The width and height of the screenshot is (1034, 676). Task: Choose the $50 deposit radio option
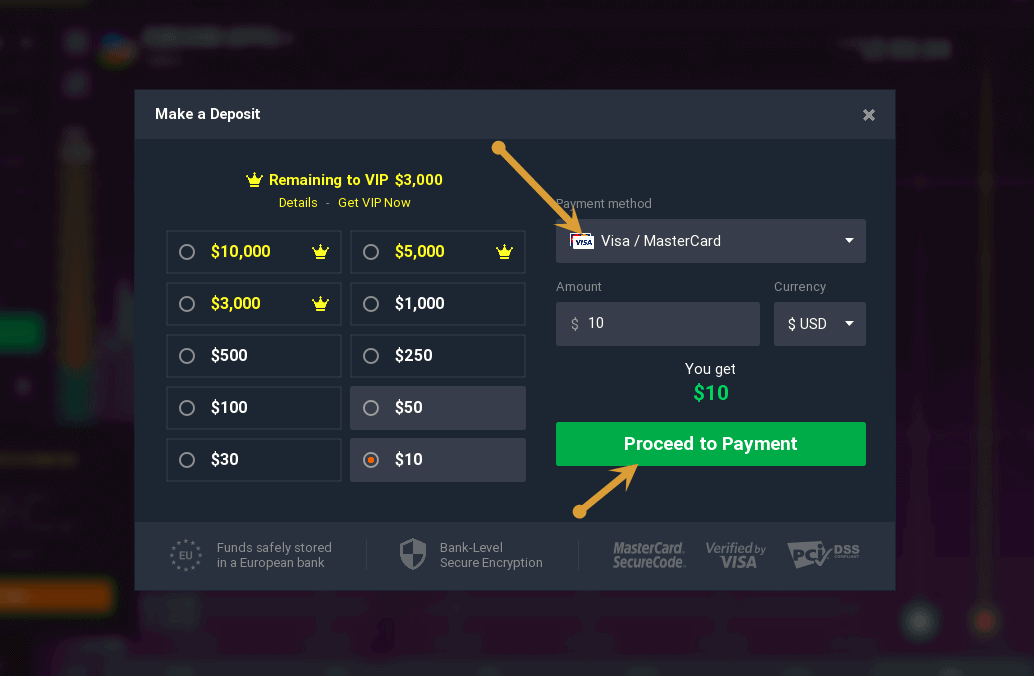click(438, 408)
